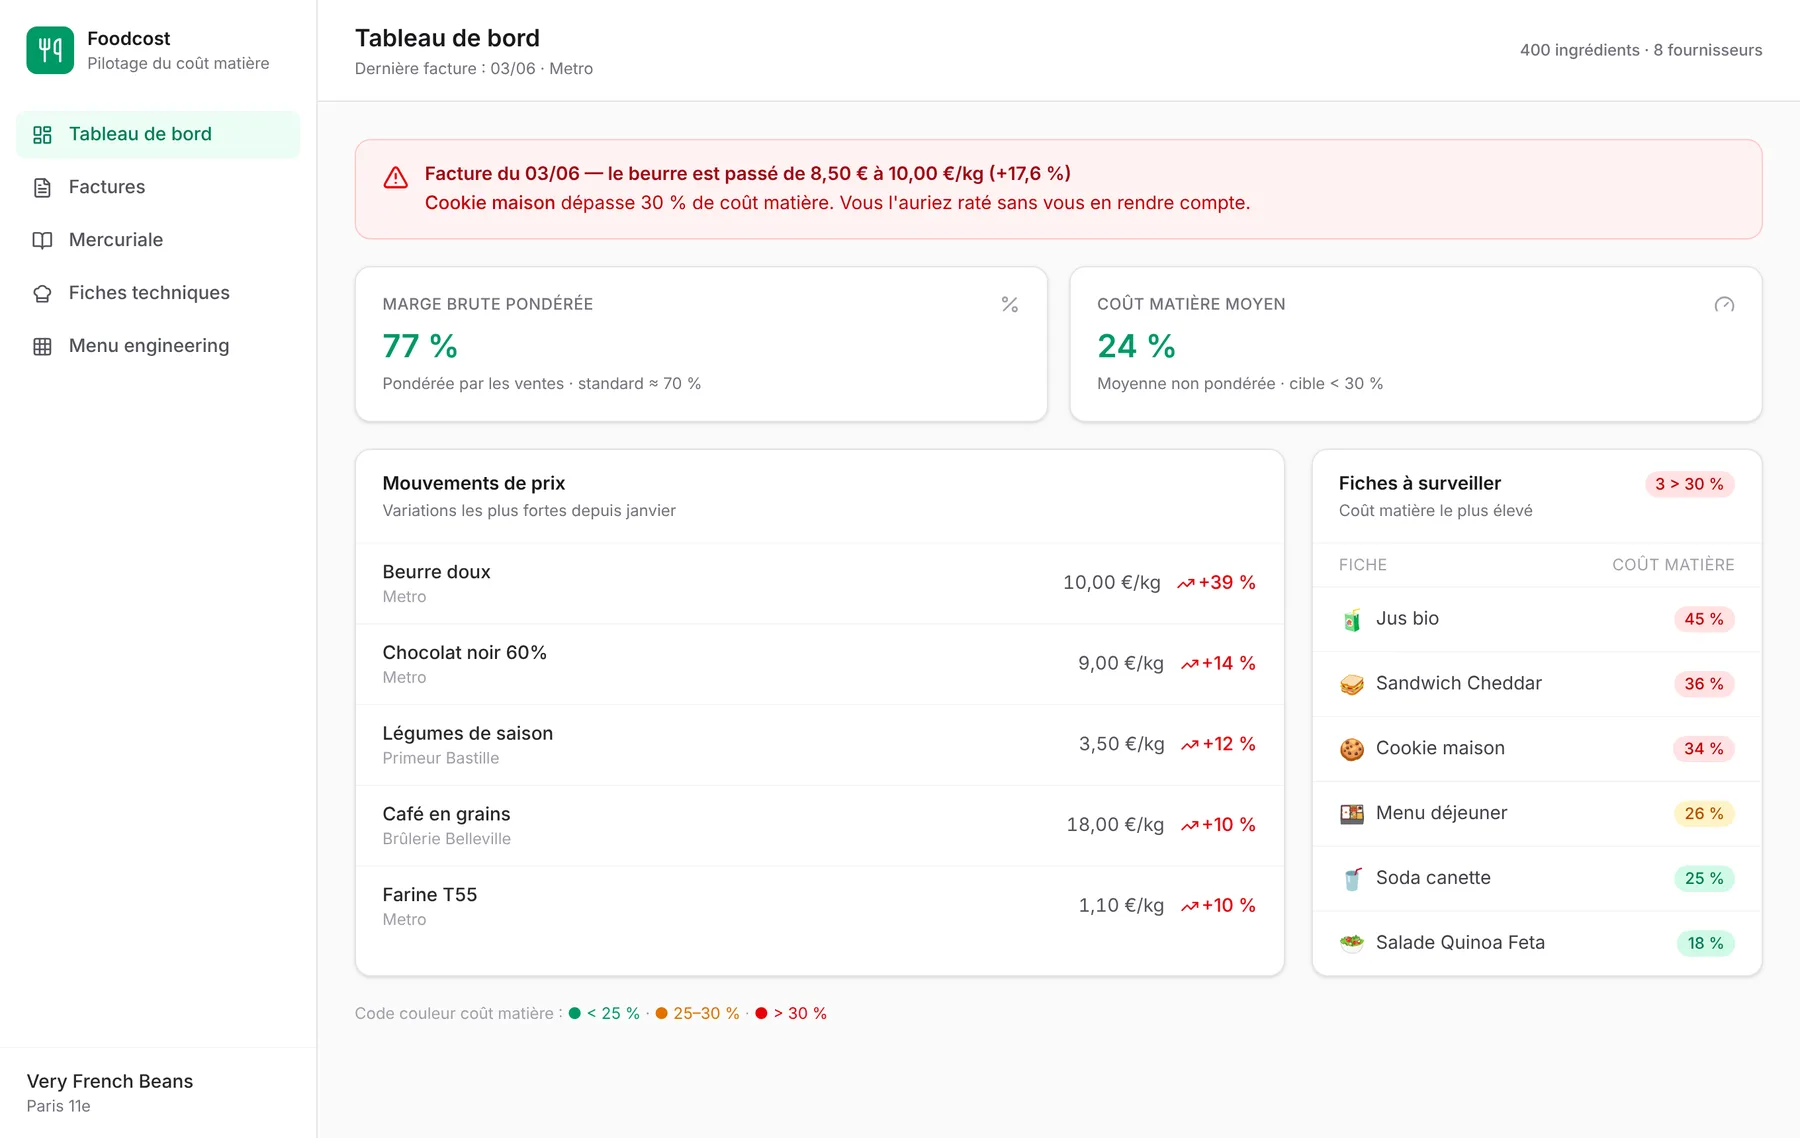Select the Chocolat noir 60% row
Screen dimensions: 1800x1138
click(x=819, y=665)
